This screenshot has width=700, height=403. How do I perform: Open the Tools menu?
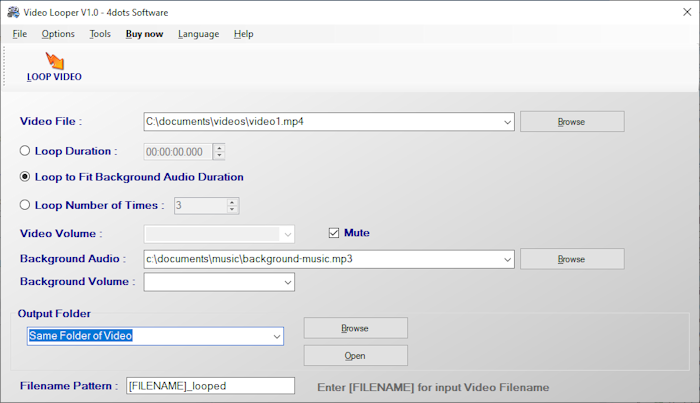click(x=100, y=34)
